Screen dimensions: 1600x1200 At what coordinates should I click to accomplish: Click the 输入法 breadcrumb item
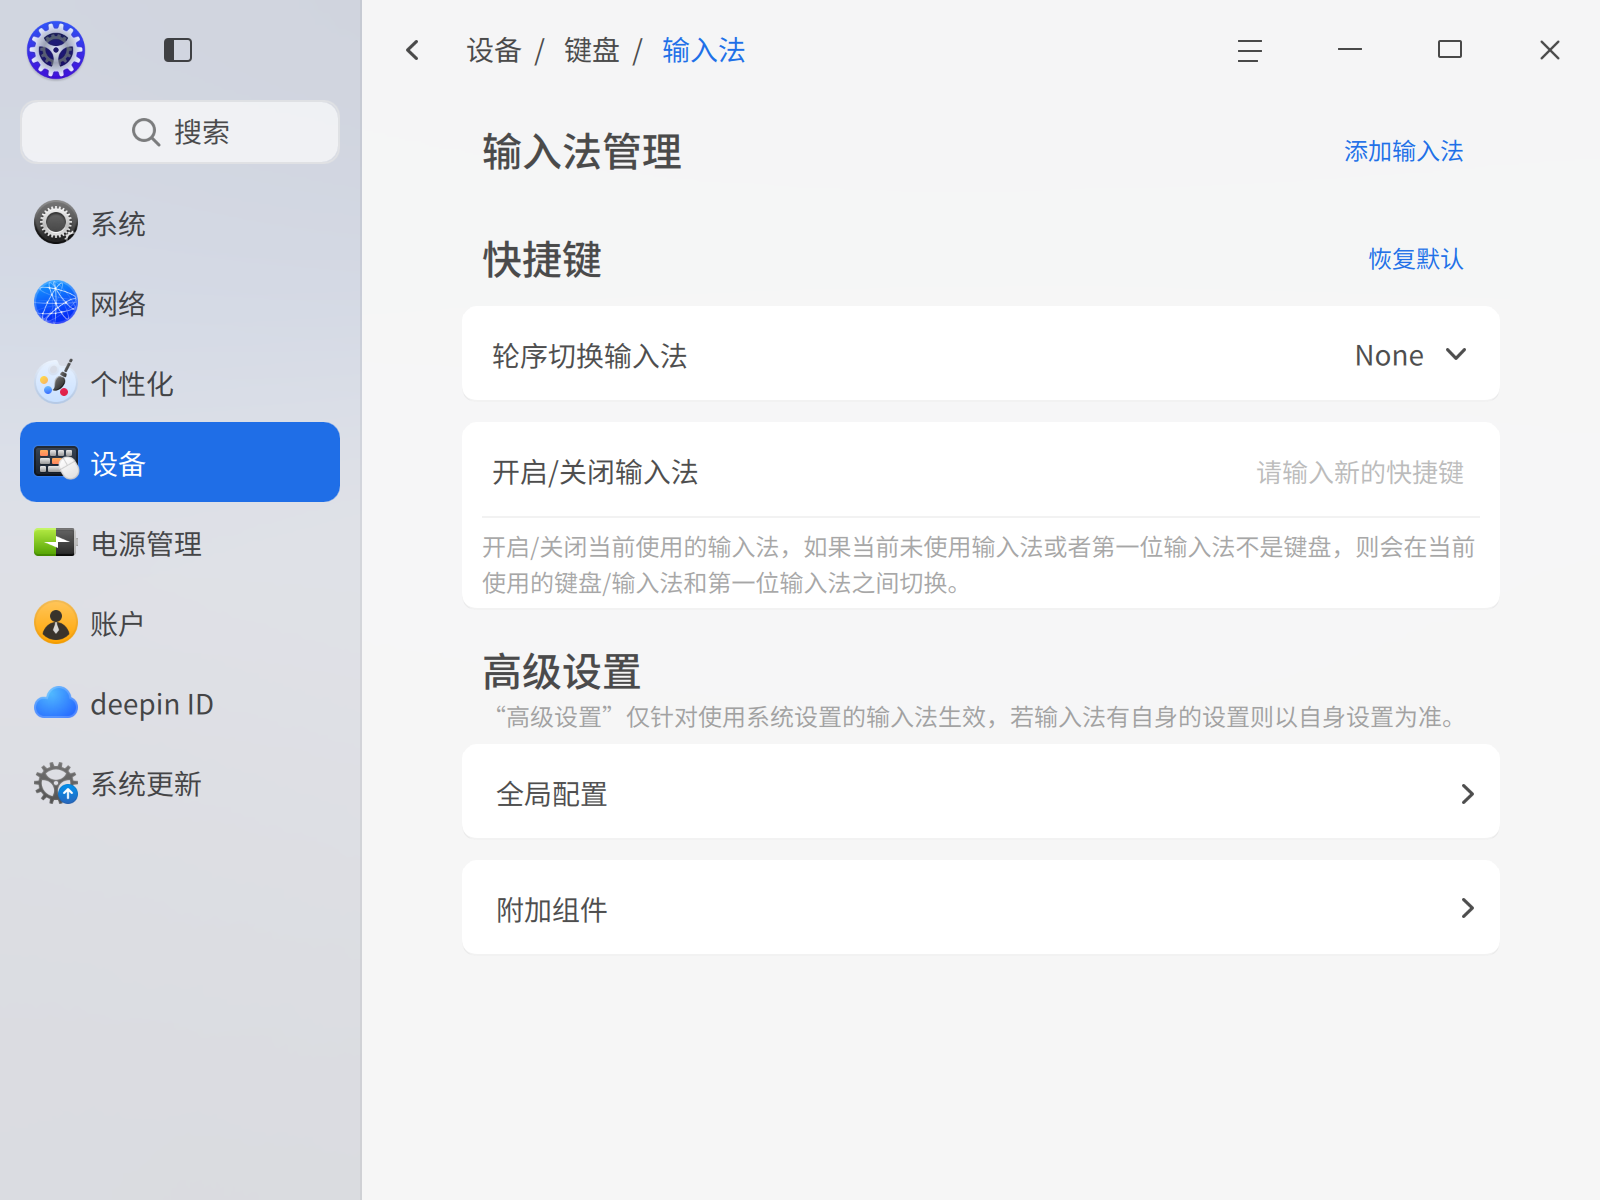704,50
